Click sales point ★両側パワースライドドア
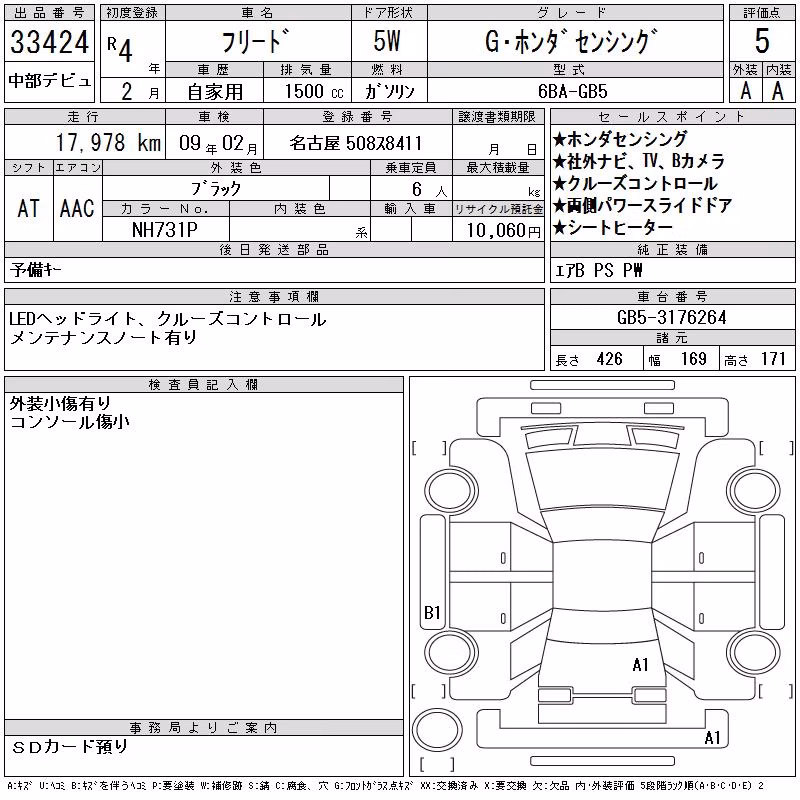This screenshot has width=800, height=800. click(x=642, y=205)
